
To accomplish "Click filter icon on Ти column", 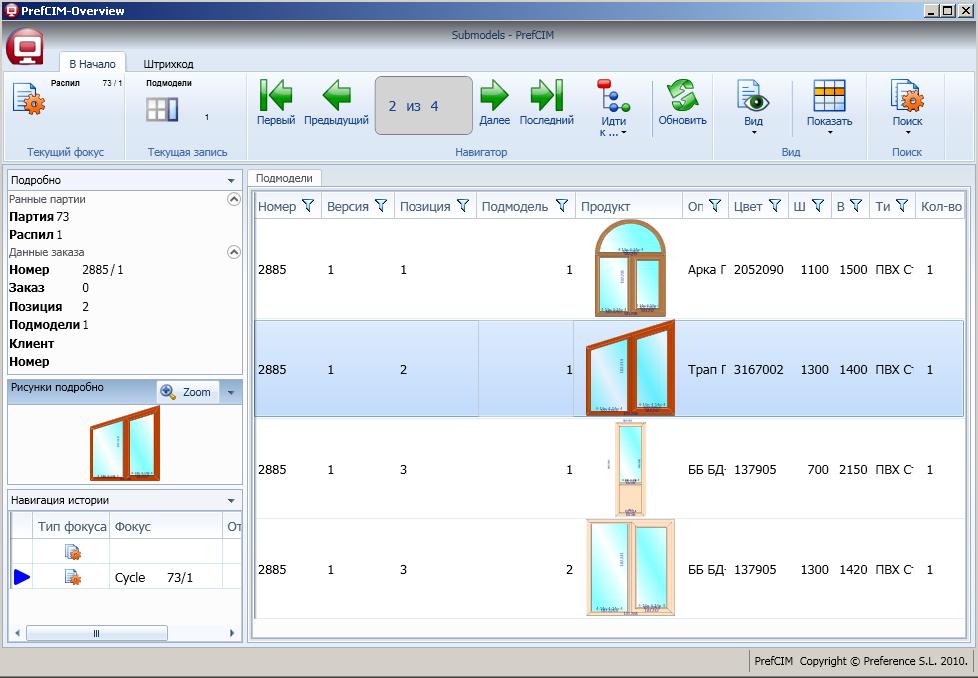I will (x=902, y=206).
